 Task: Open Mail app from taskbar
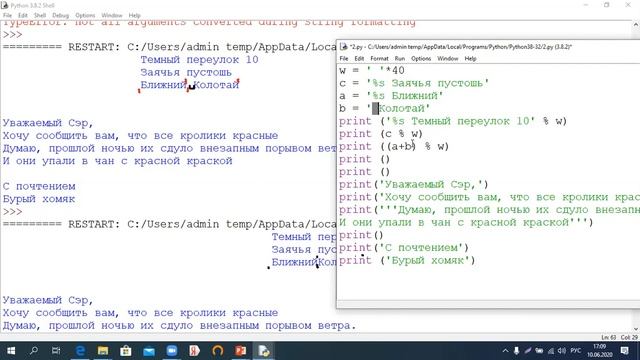(x=149, y=351)
